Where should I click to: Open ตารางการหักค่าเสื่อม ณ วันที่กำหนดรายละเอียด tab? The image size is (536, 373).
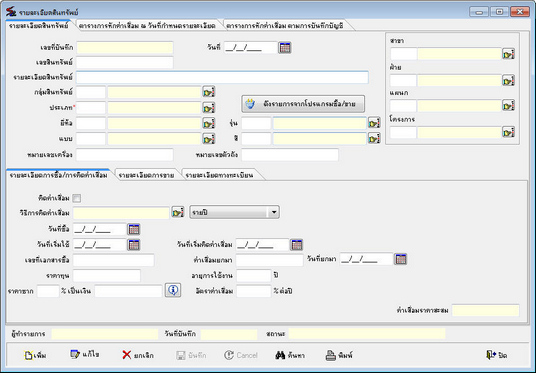147,26
